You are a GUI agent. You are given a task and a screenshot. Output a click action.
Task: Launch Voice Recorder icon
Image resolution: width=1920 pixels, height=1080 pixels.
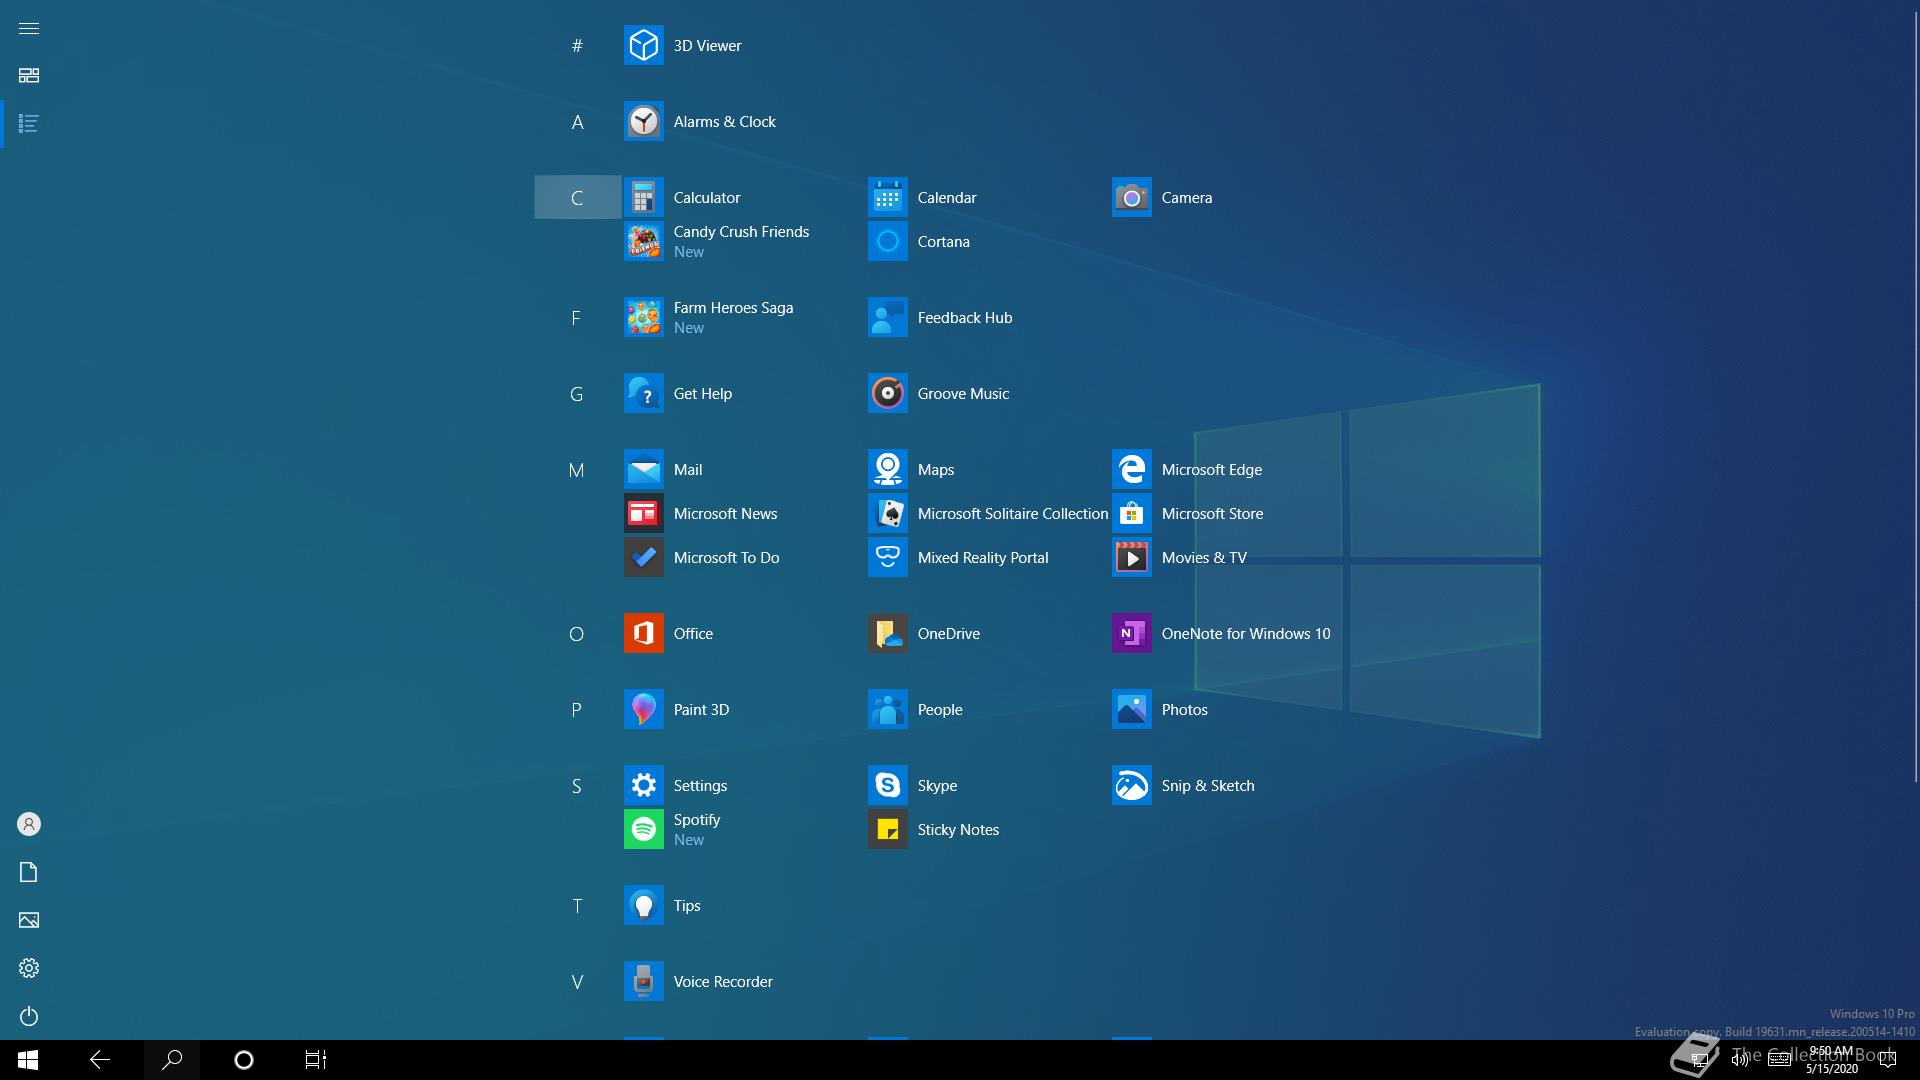pos(643,981)
